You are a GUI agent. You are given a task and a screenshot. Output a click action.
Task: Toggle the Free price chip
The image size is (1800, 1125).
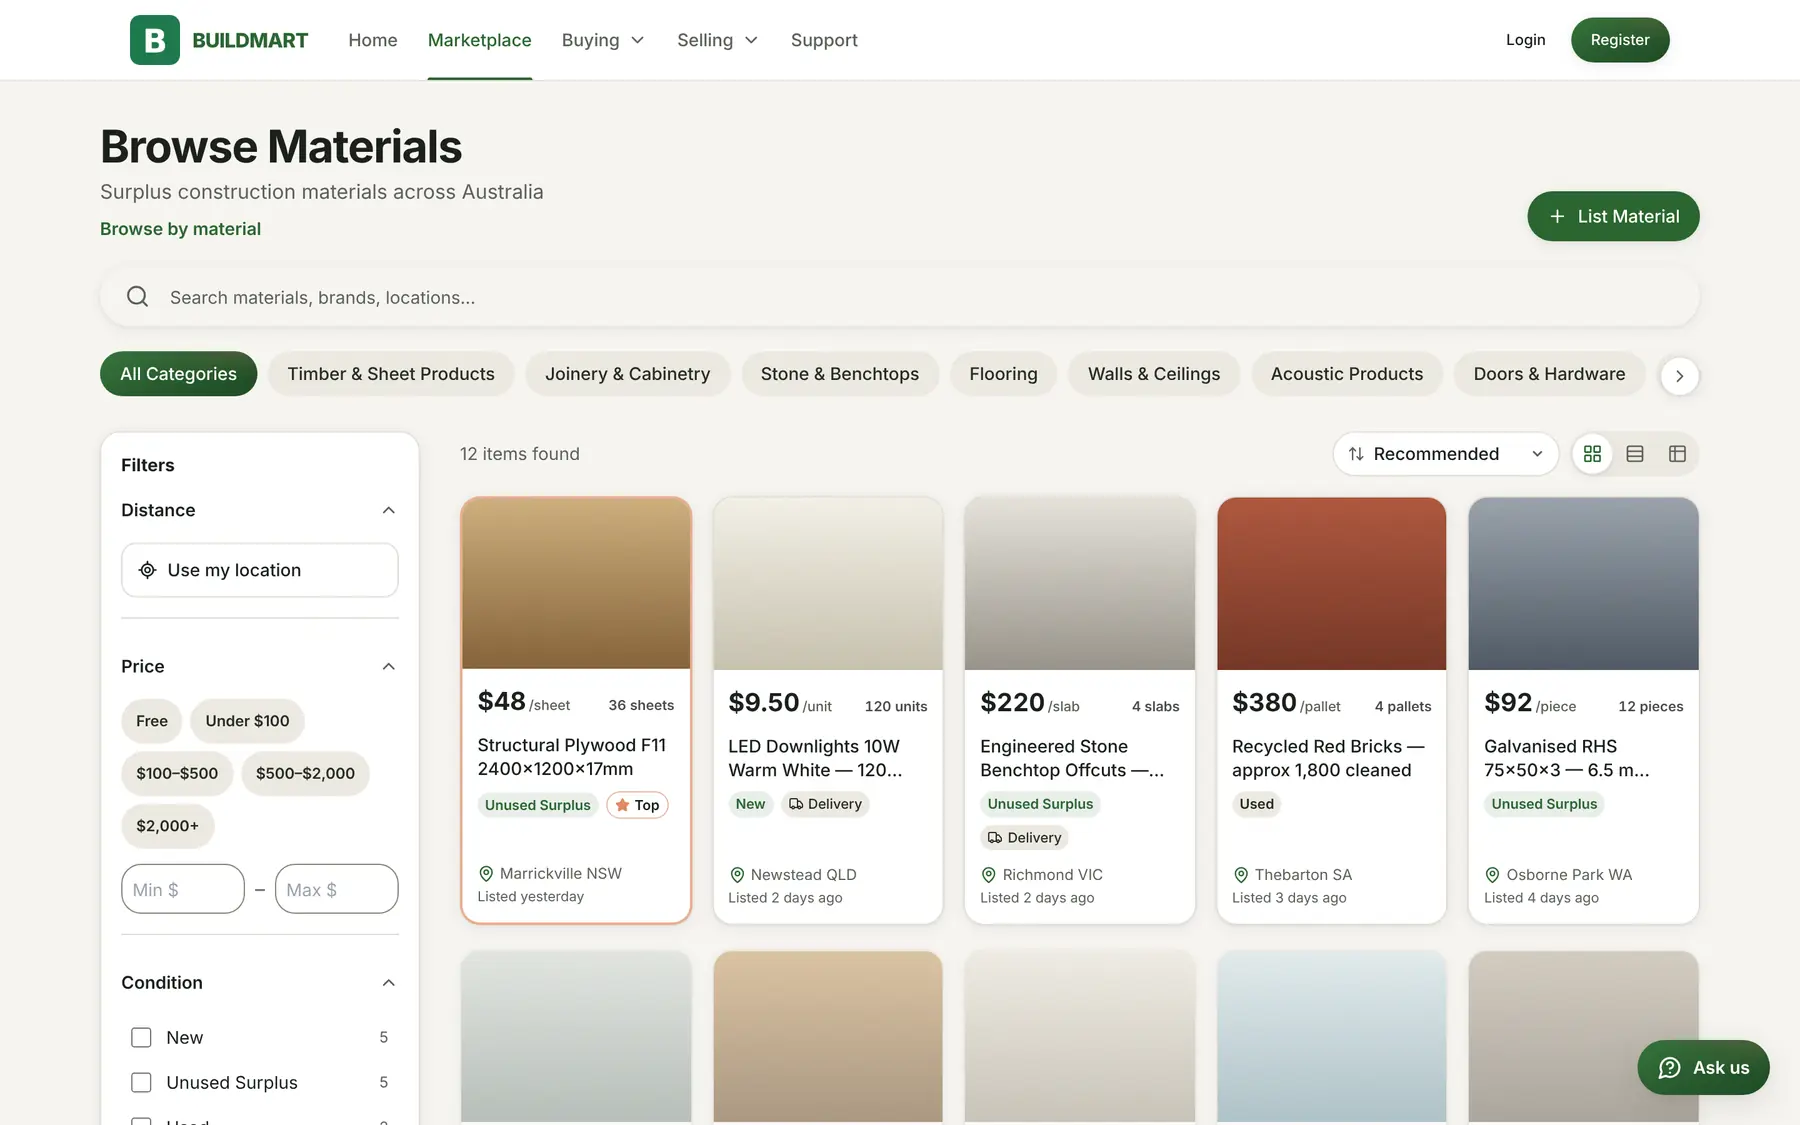(x=152, y=721)
